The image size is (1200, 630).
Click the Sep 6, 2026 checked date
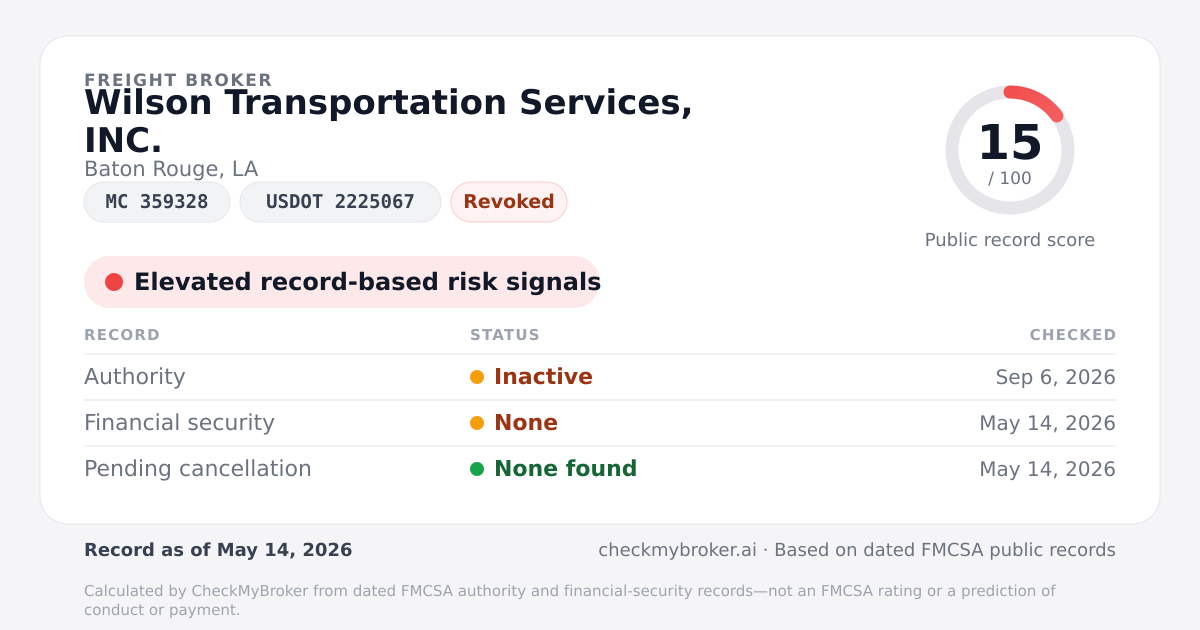tap(1056, 377)
